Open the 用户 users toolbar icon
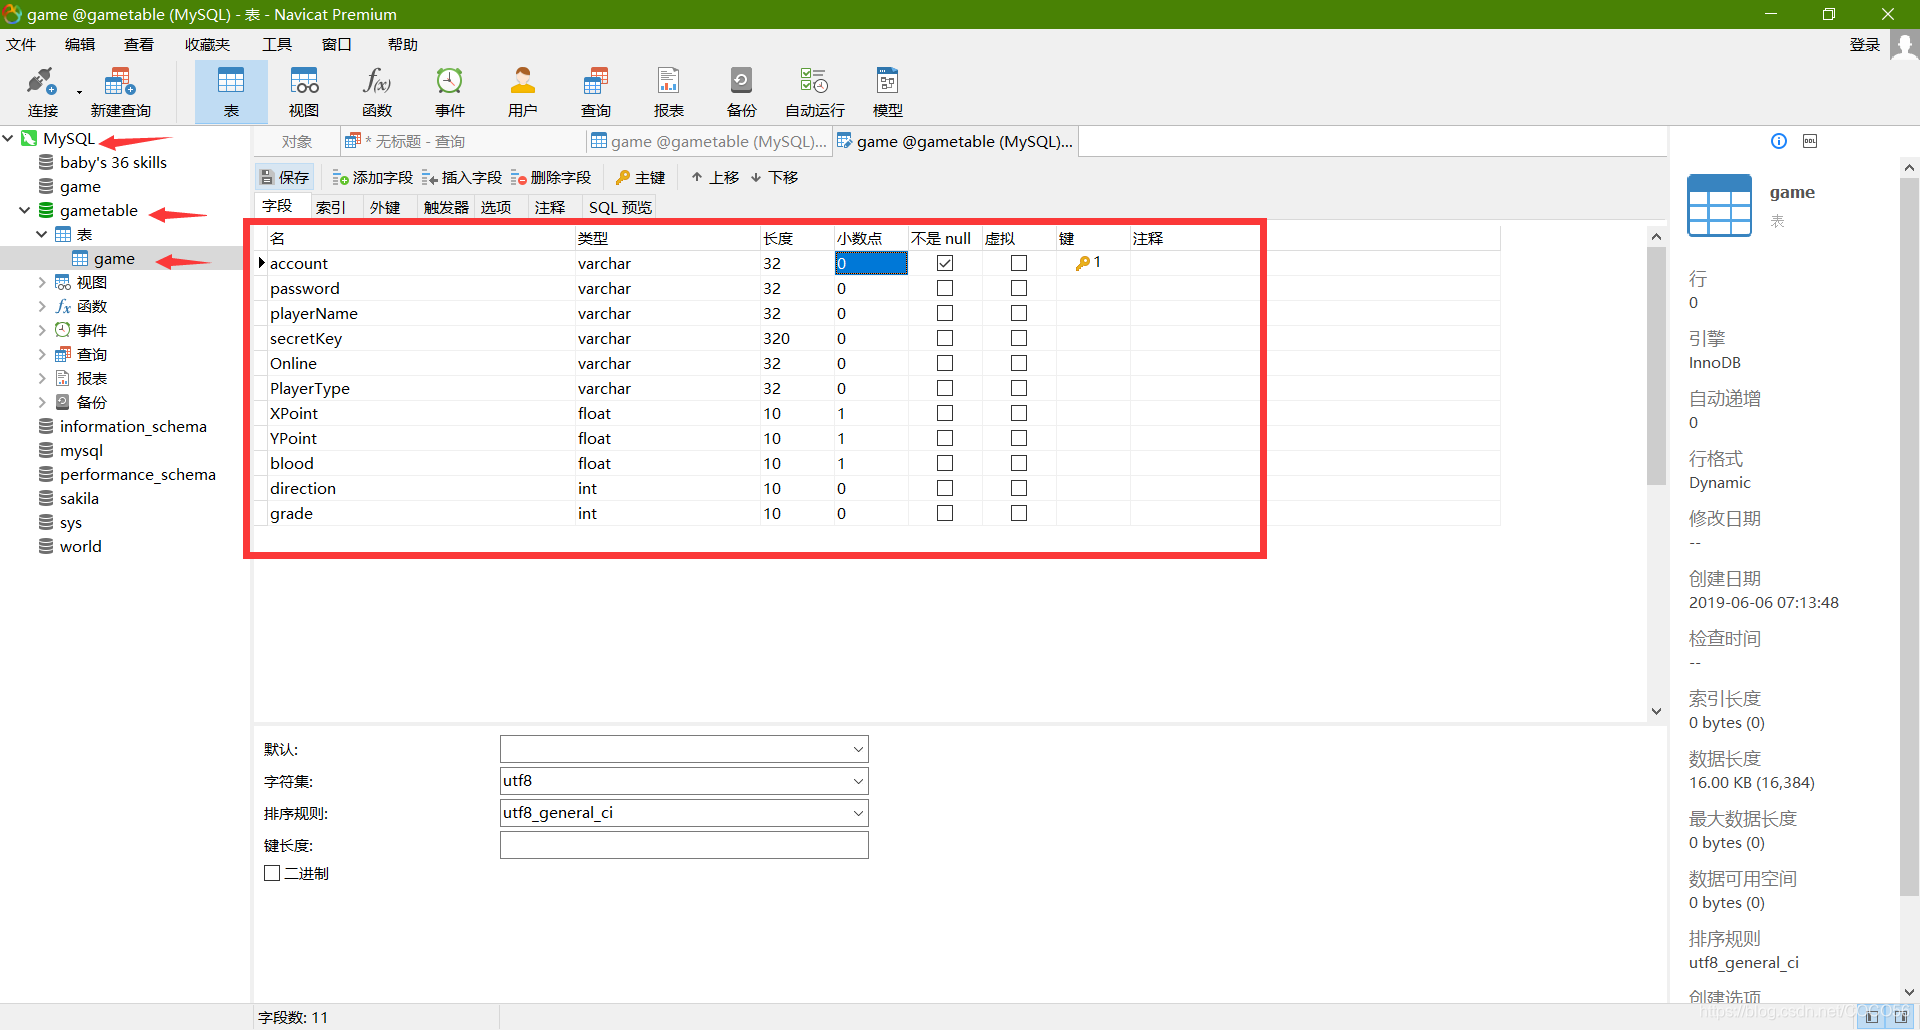 click(x=523, y=92)
